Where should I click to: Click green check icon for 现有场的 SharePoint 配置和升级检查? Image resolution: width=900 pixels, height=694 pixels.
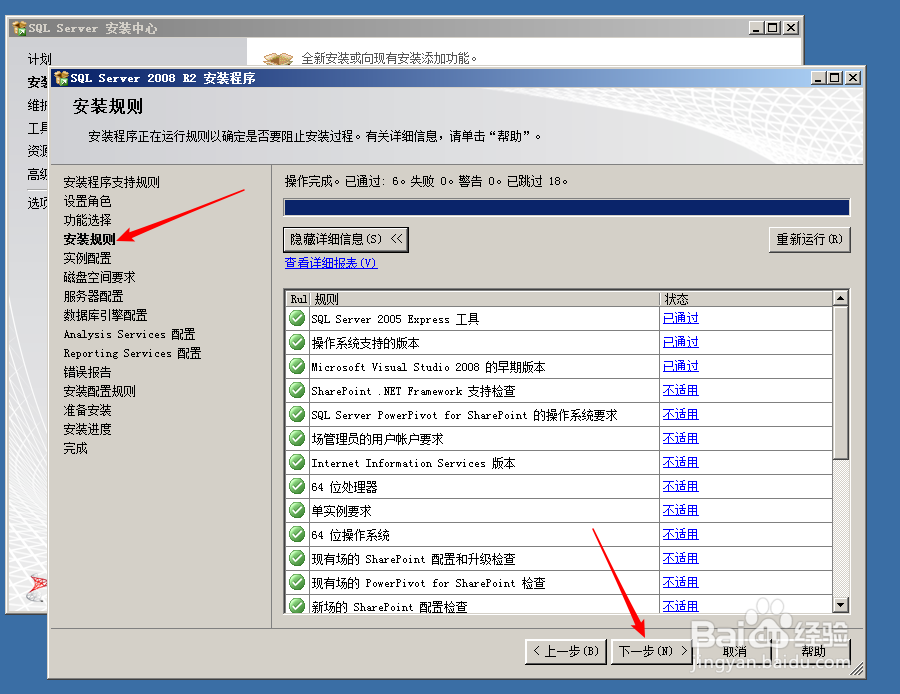297,559
